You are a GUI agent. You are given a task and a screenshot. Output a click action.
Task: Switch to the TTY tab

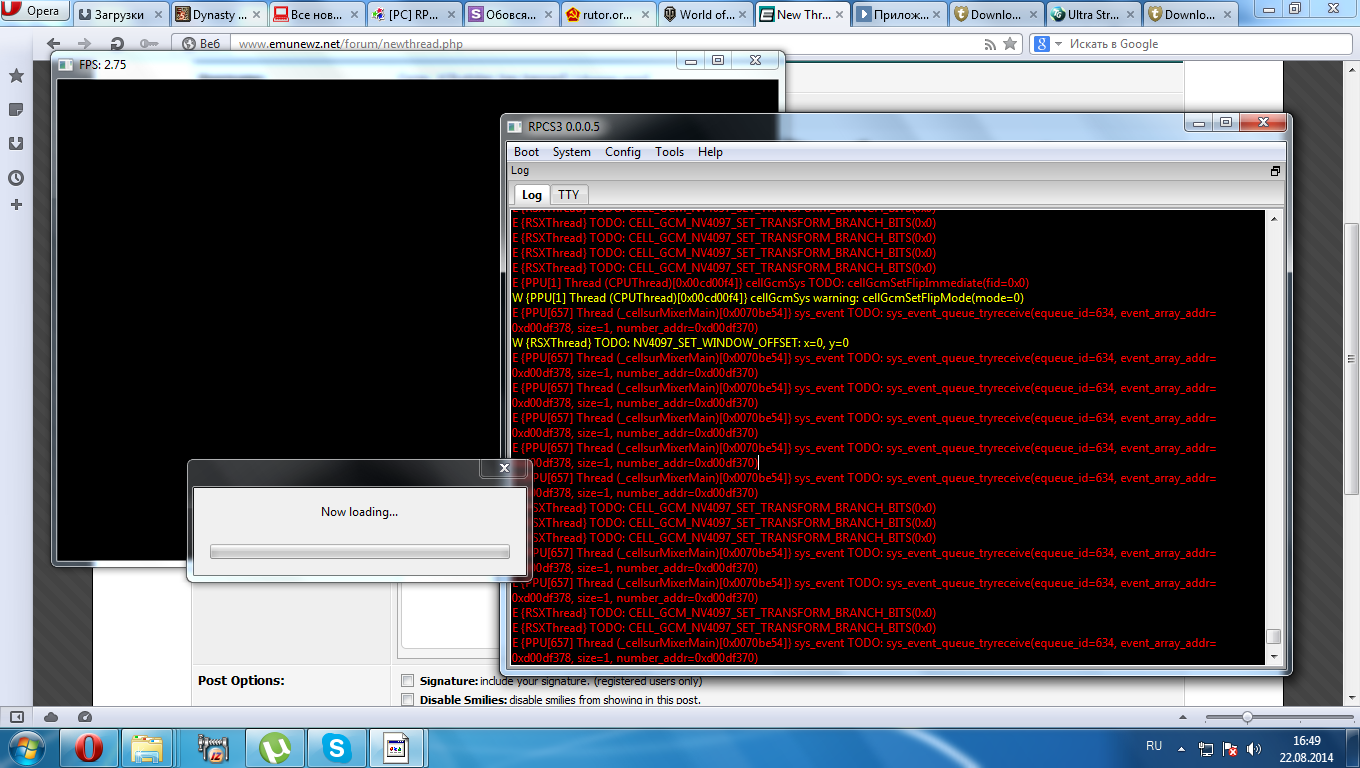point(568,195)
